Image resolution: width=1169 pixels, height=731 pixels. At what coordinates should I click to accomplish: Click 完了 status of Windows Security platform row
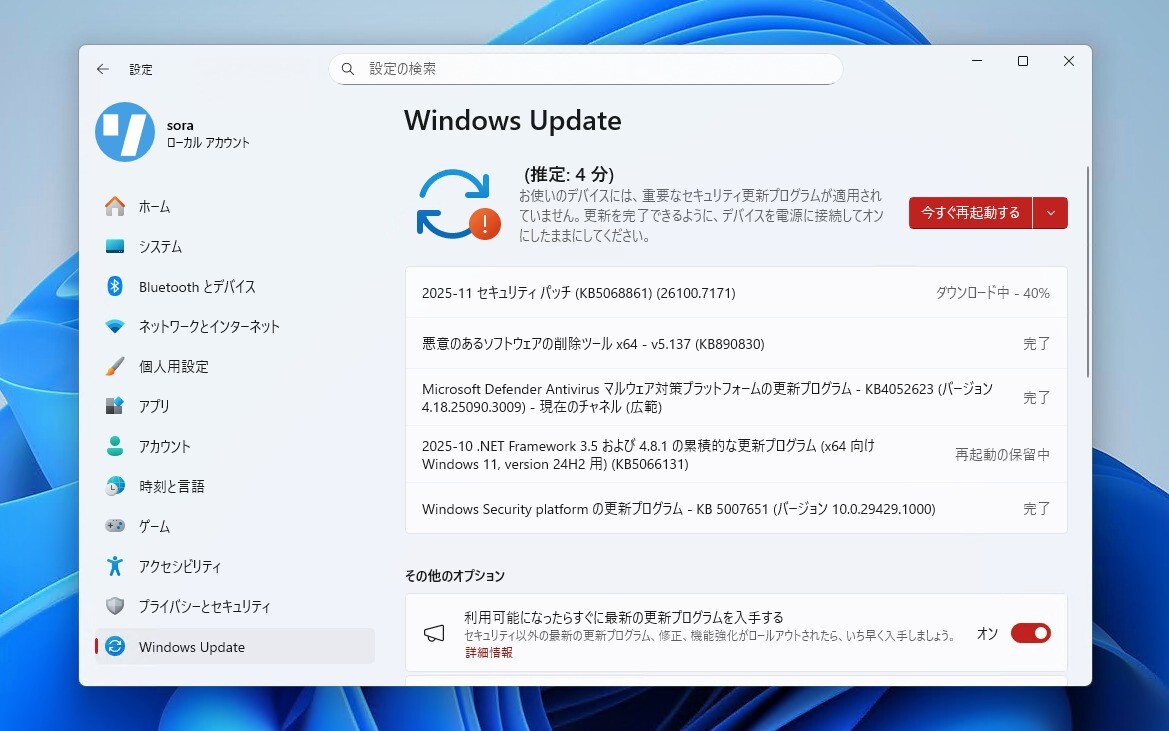(x=1036, y=508)
